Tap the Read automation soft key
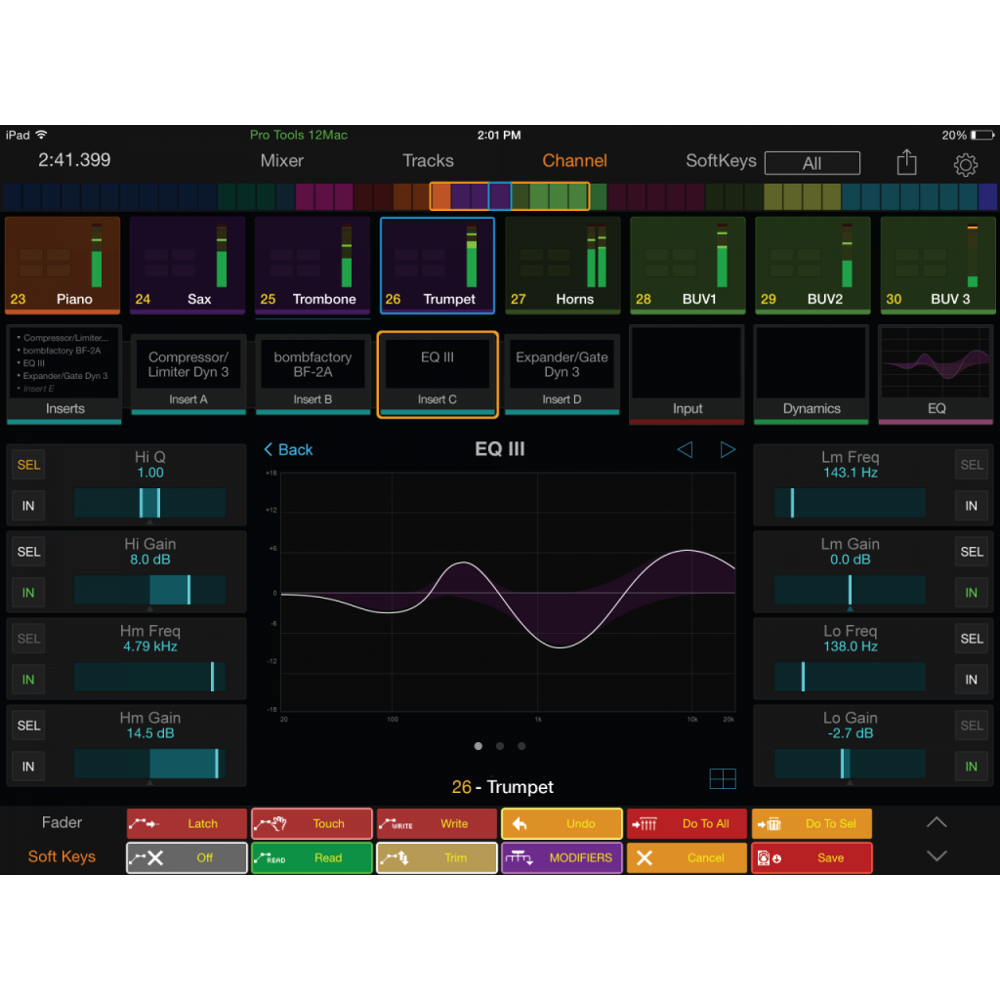 coord(312,858)
